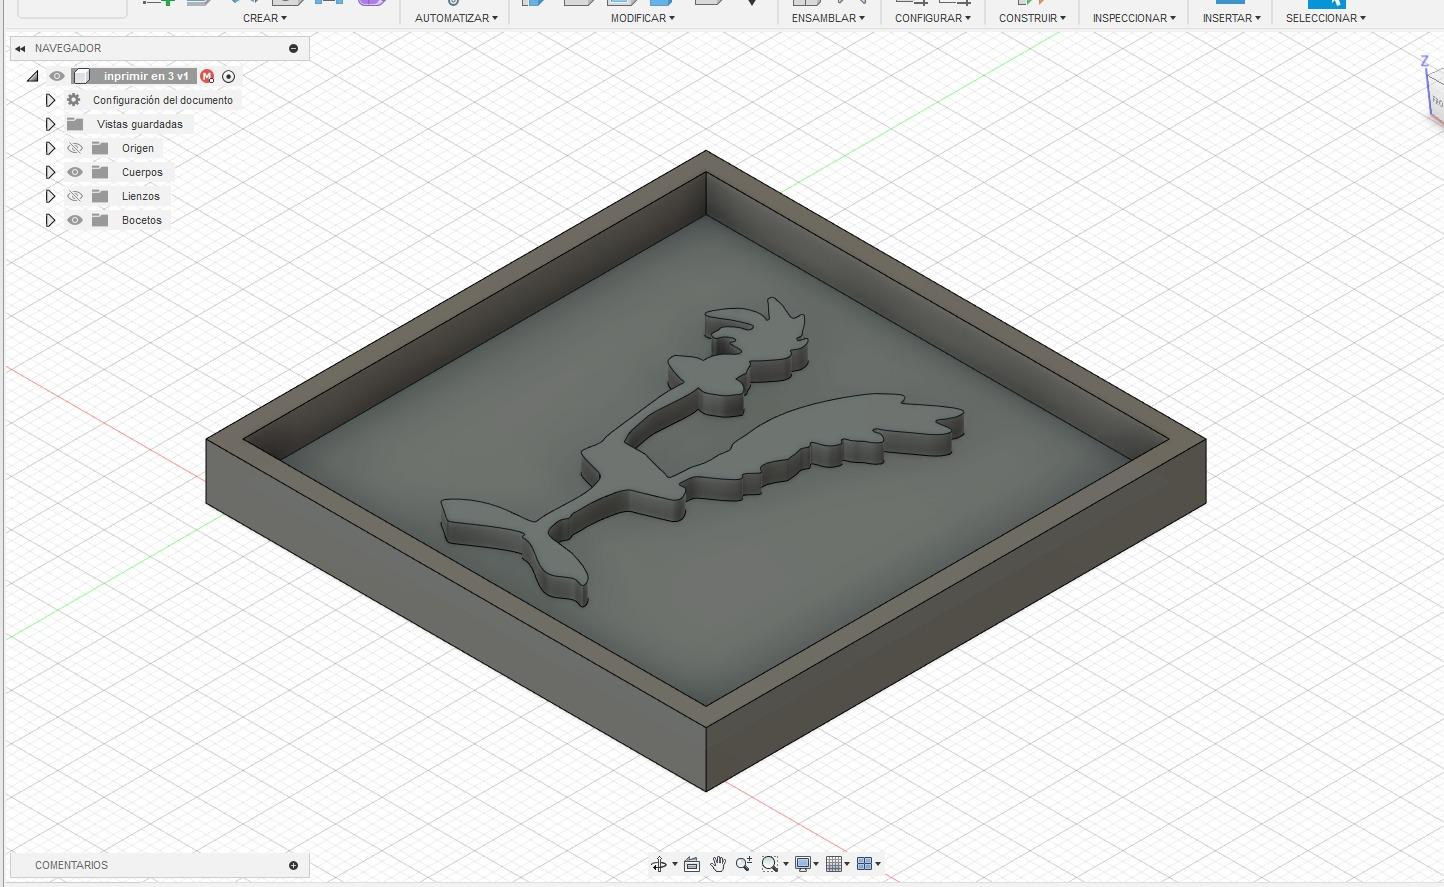Click the folder icon beside Cuerpos

click(100, 172)
